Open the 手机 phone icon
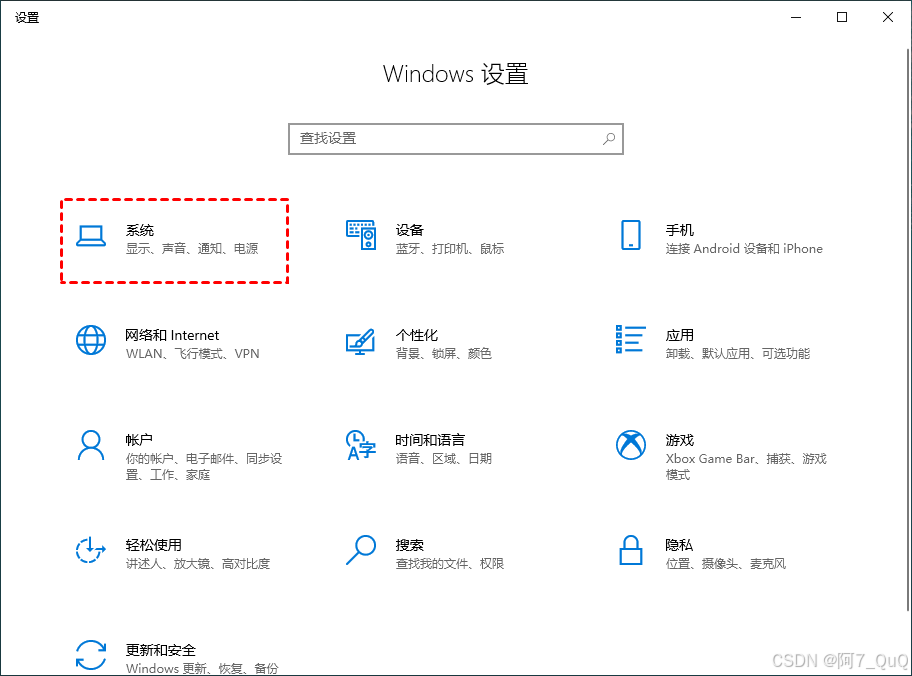Image resolution: width=912 pixels, height=676 pixels. click(630, 235)
